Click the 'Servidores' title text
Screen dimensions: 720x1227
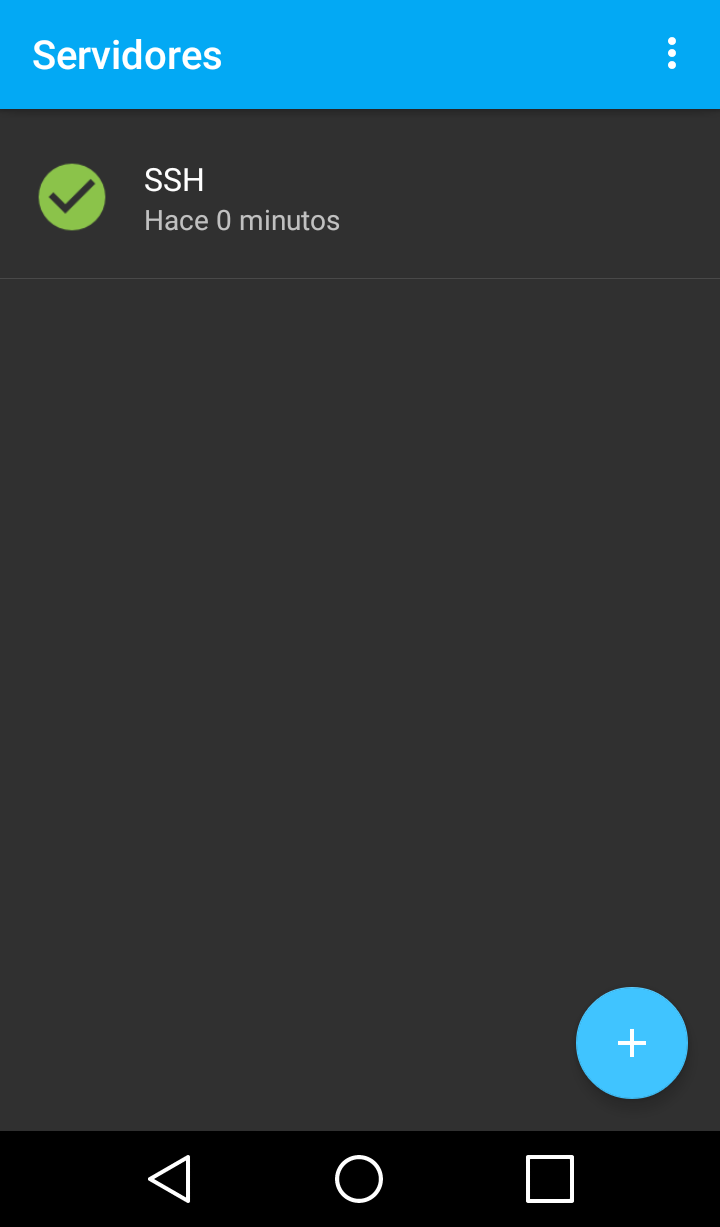(127, 55)
